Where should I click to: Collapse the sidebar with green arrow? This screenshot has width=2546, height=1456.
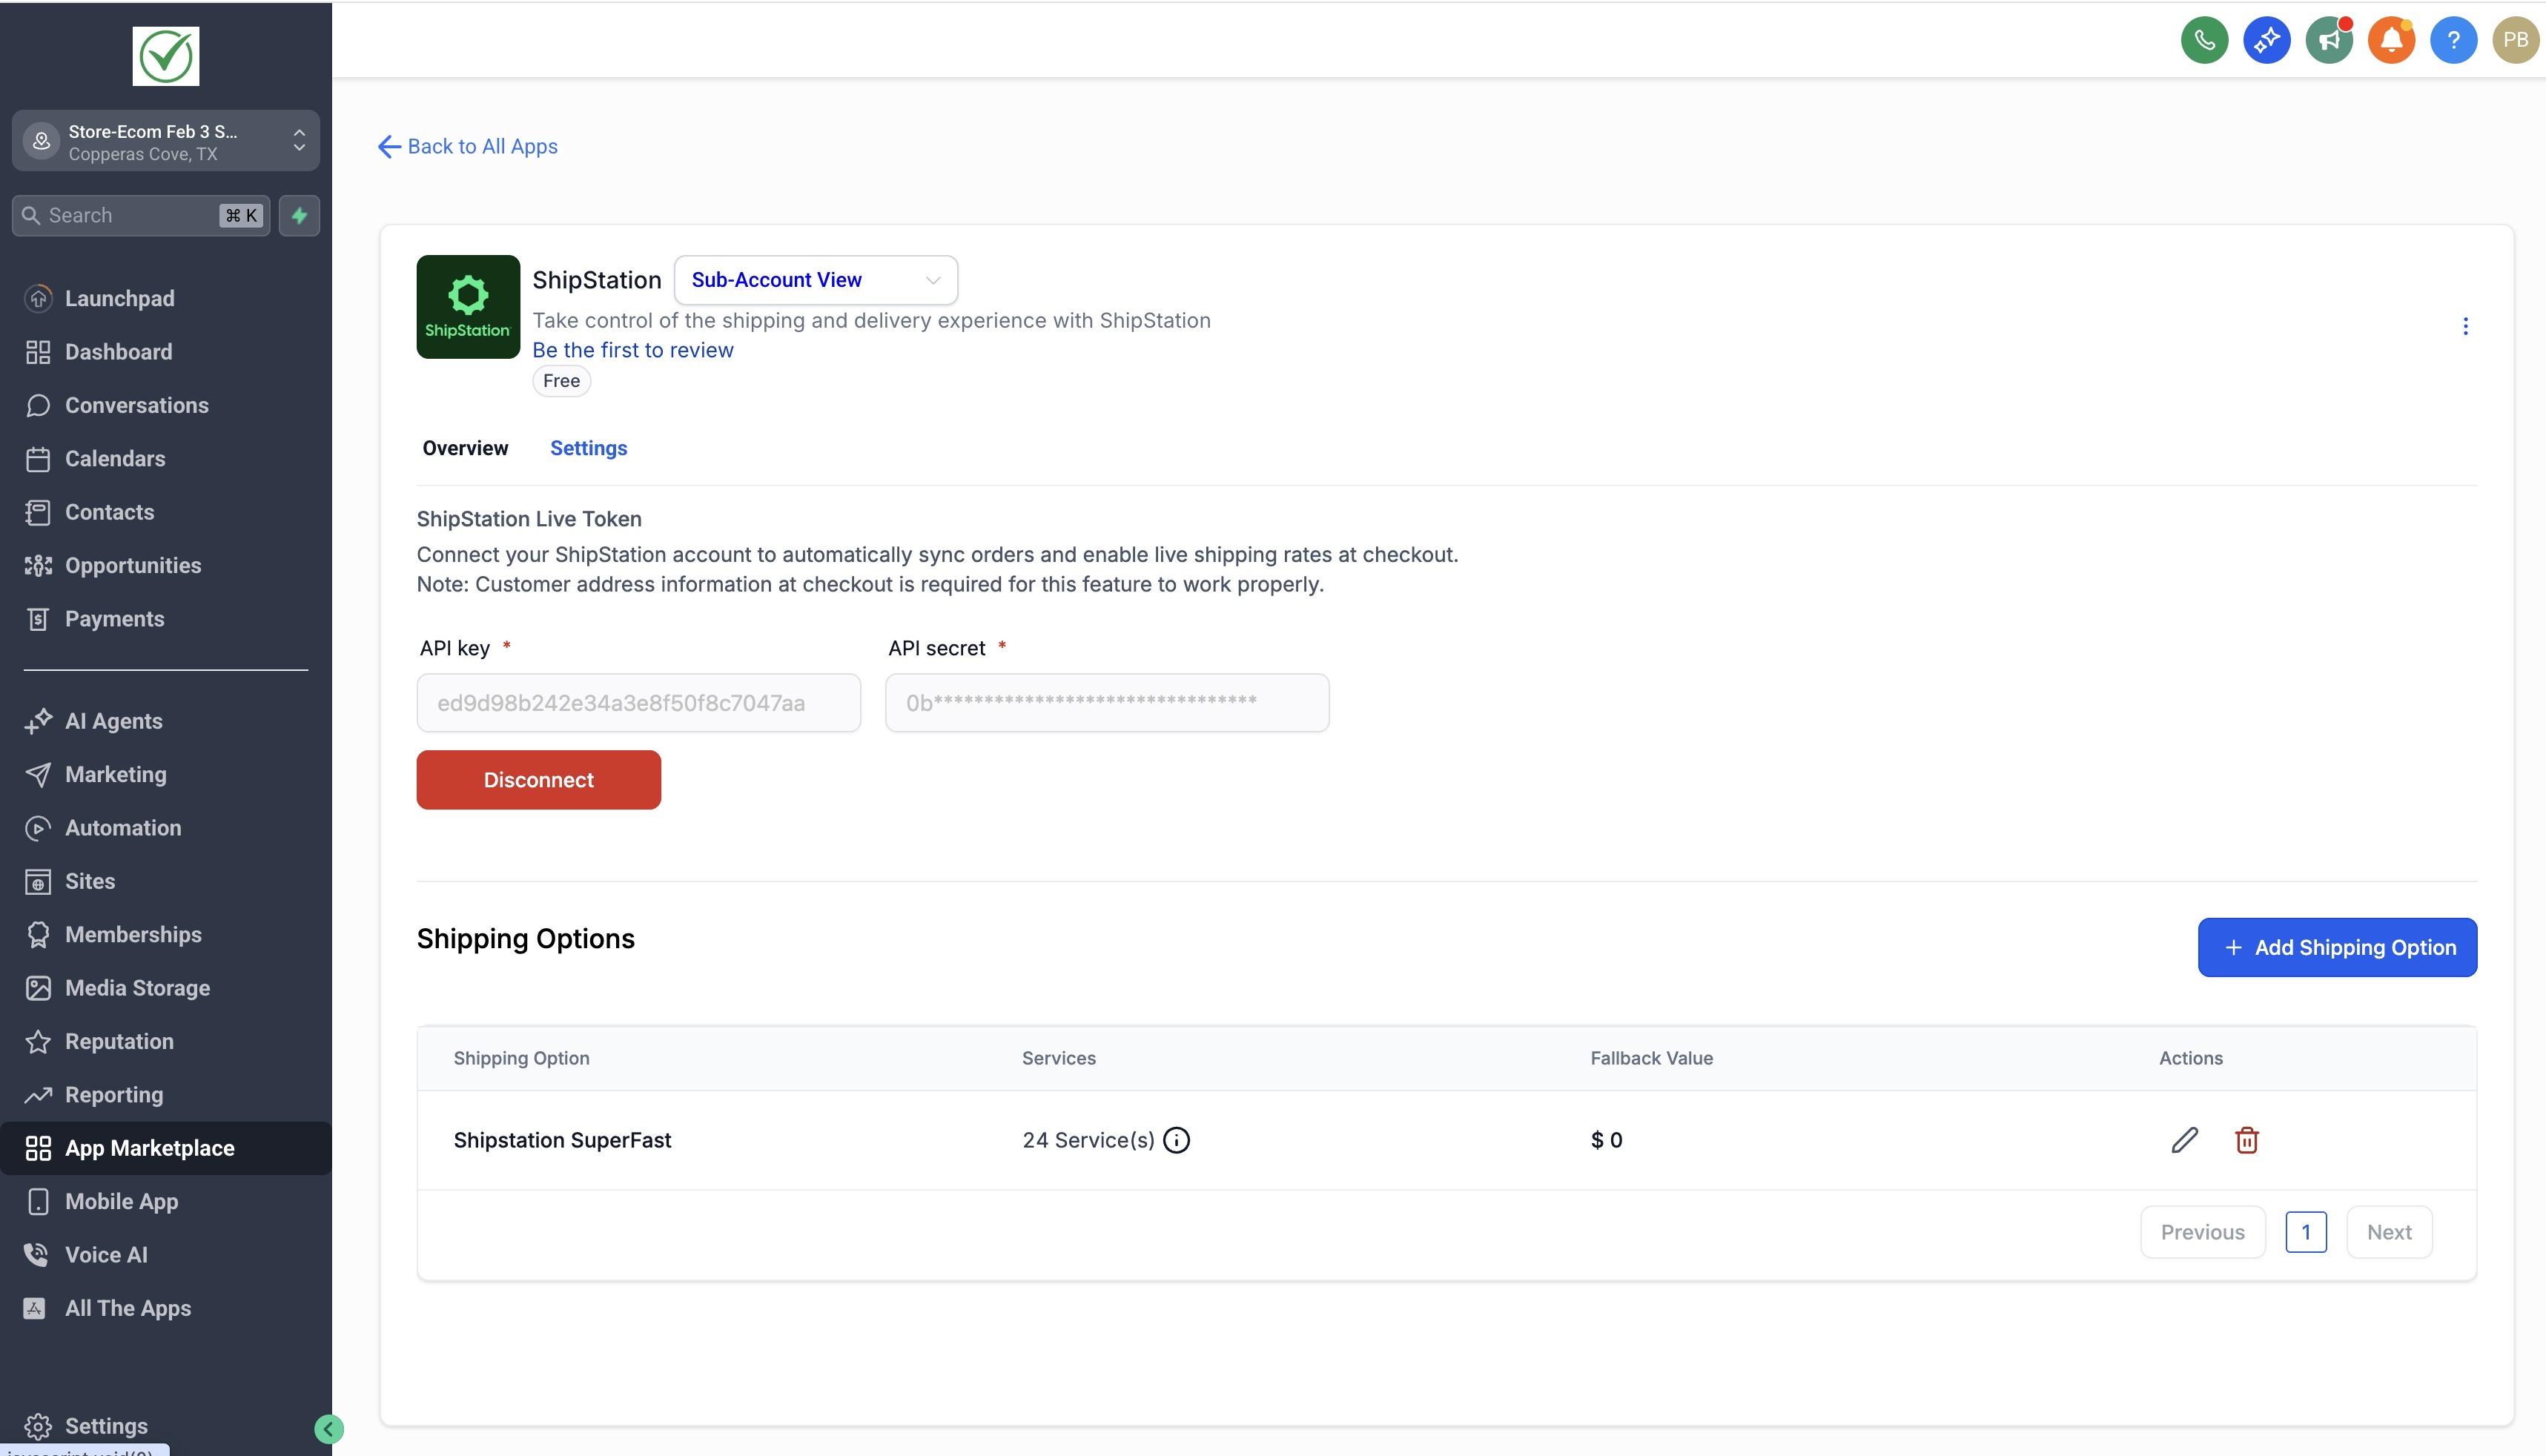(x=328, y=1429)
